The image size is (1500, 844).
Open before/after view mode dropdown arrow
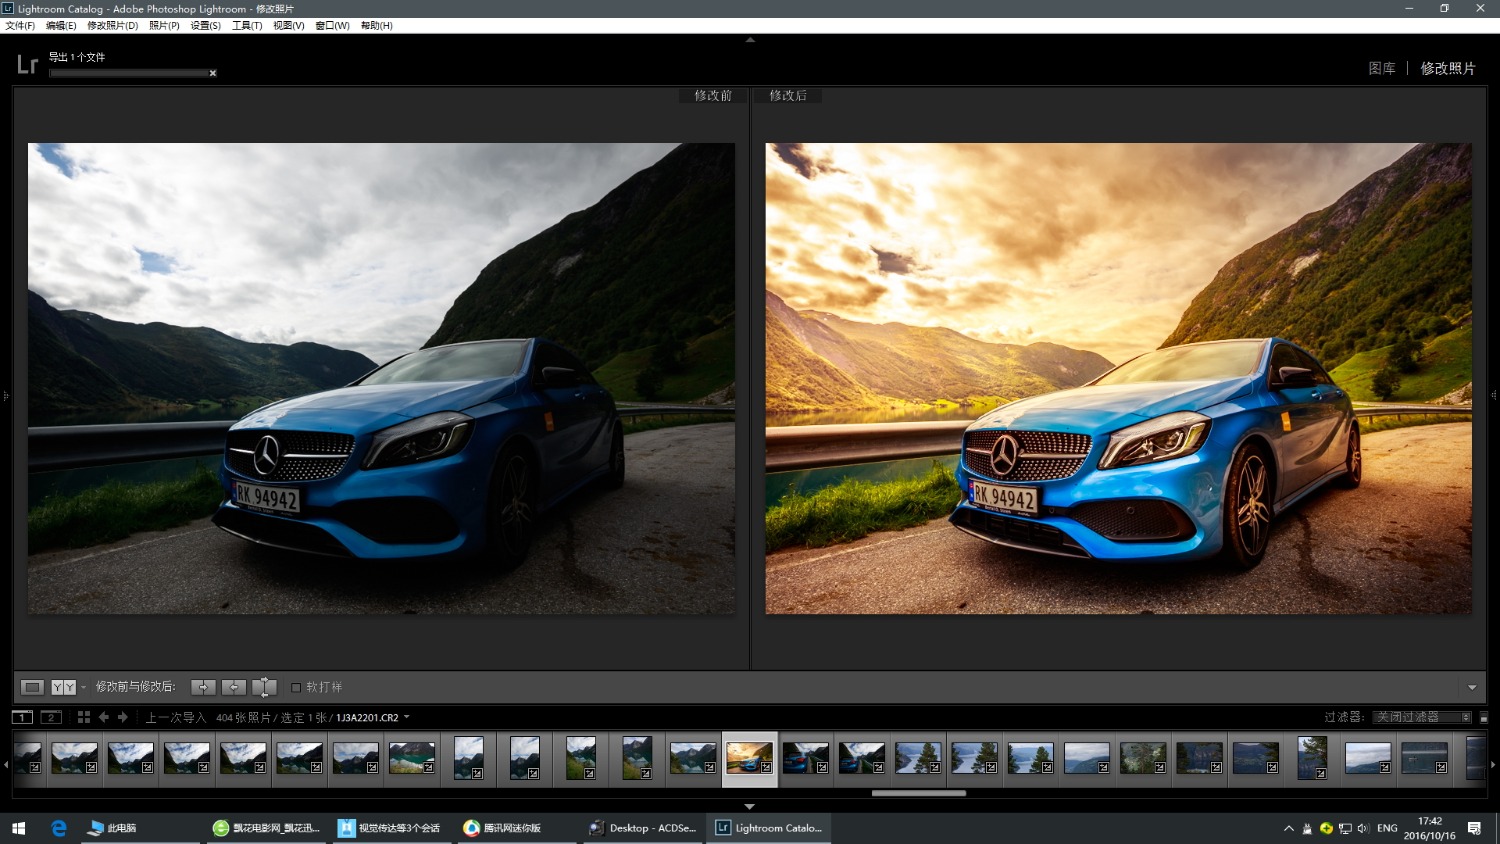83,687
